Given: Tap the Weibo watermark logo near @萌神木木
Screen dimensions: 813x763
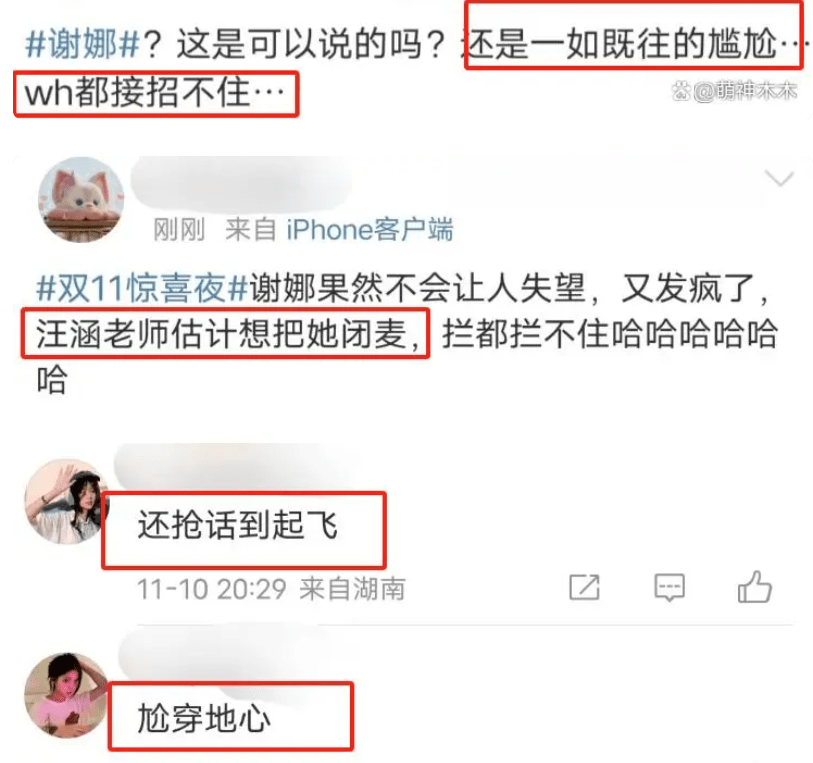Looking at the screenshot, I should coord(681,92).
